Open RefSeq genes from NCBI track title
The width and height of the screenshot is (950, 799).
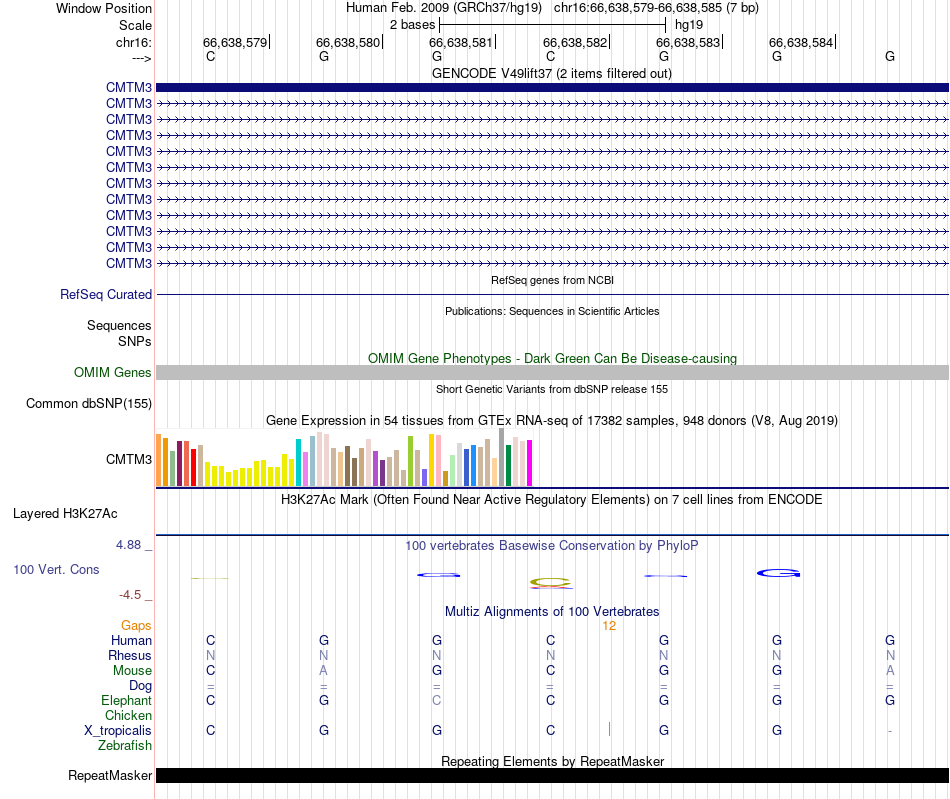pos(552,280)
